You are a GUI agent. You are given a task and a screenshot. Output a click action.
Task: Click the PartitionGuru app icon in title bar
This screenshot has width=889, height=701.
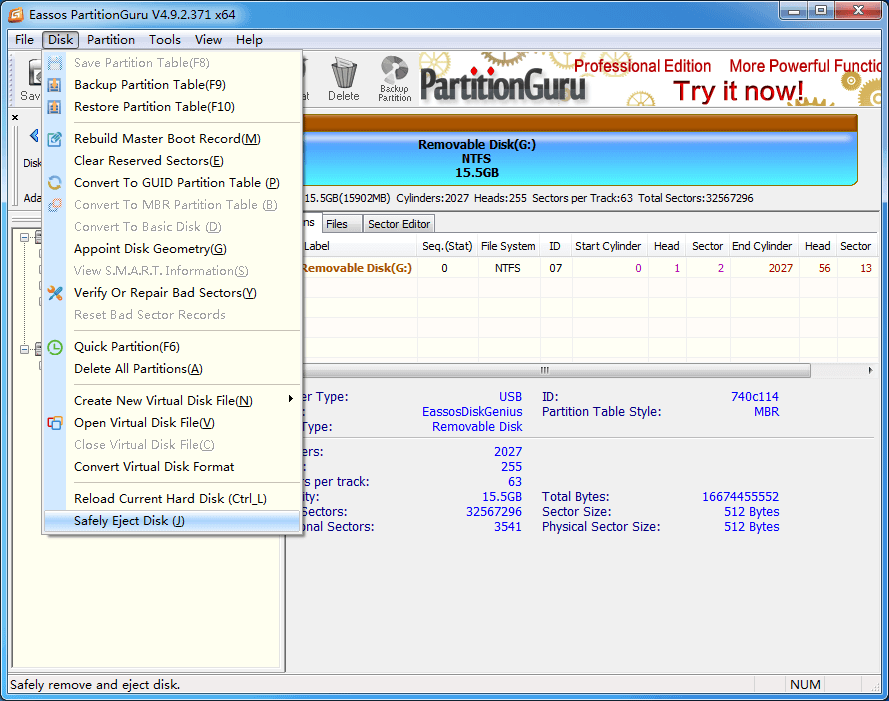[x=16, y=14]
